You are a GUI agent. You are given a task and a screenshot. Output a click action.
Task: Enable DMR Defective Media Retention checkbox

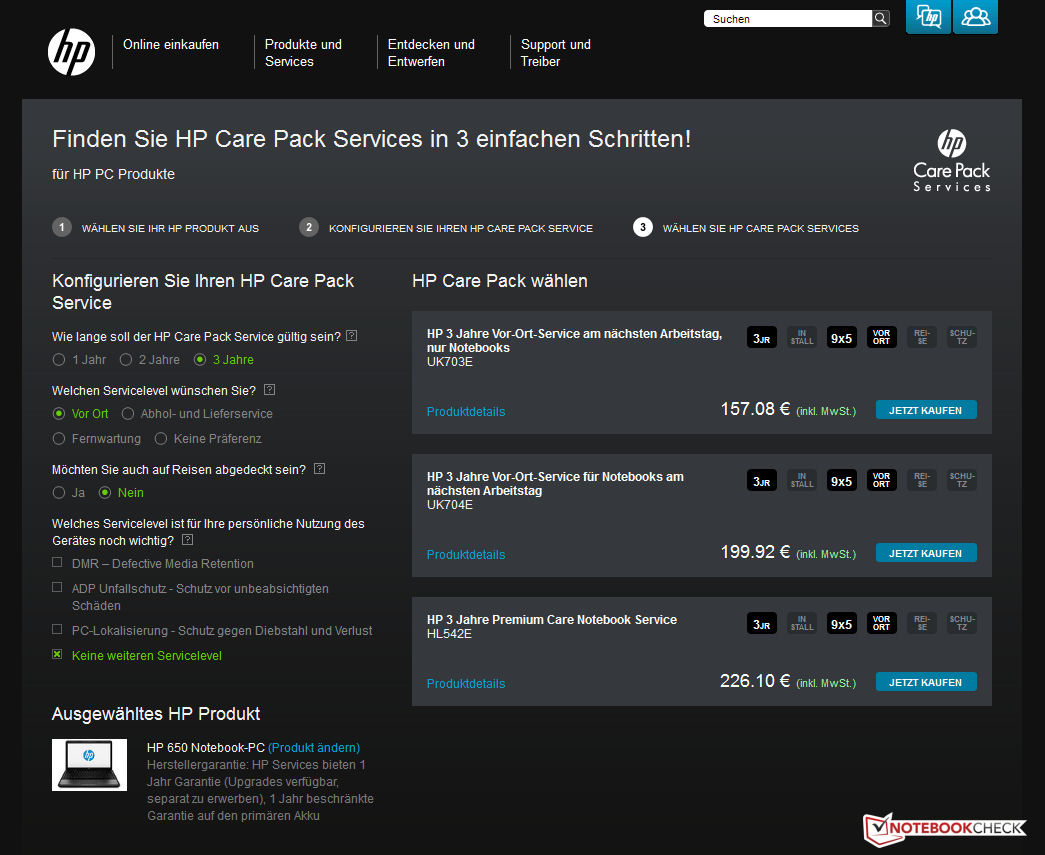point(57,562)
